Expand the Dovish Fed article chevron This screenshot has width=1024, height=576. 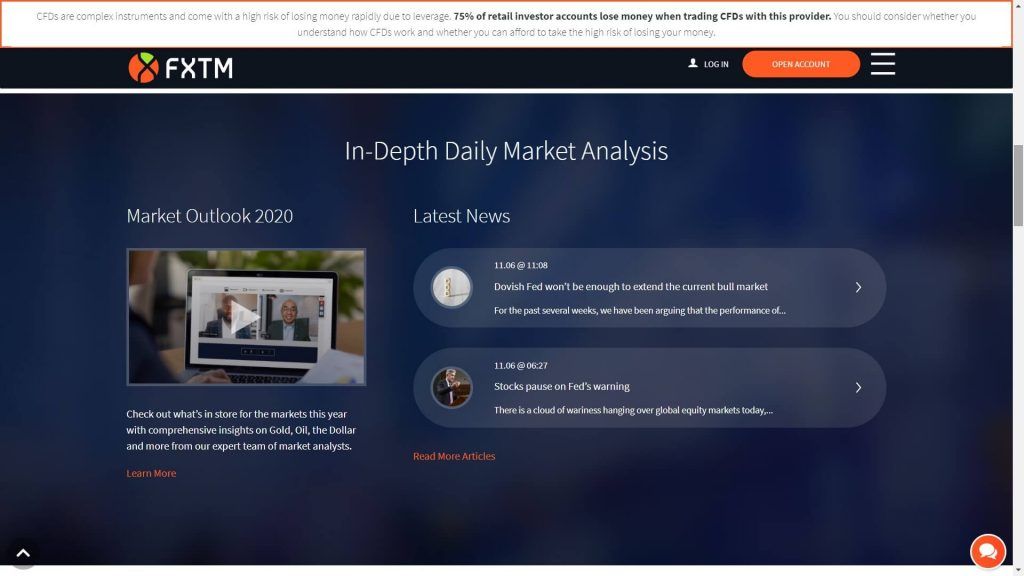point(858,287)
